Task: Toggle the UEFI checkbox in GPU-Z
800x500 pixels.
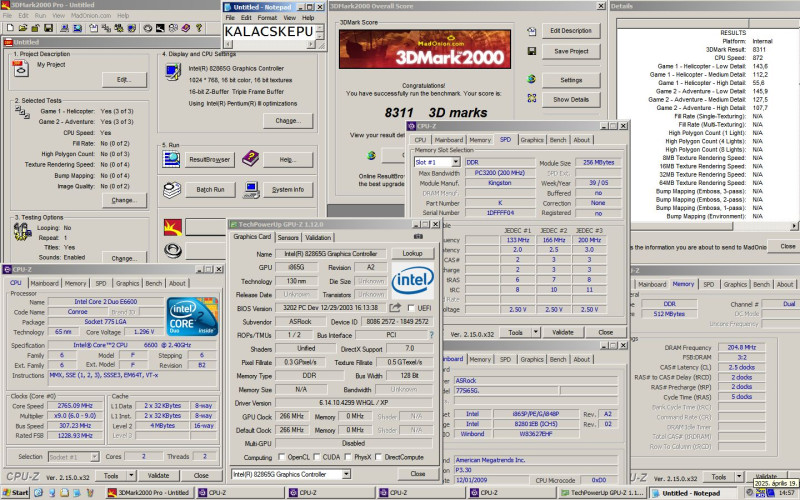Action: pyautogui.click(x=411, y=308)
